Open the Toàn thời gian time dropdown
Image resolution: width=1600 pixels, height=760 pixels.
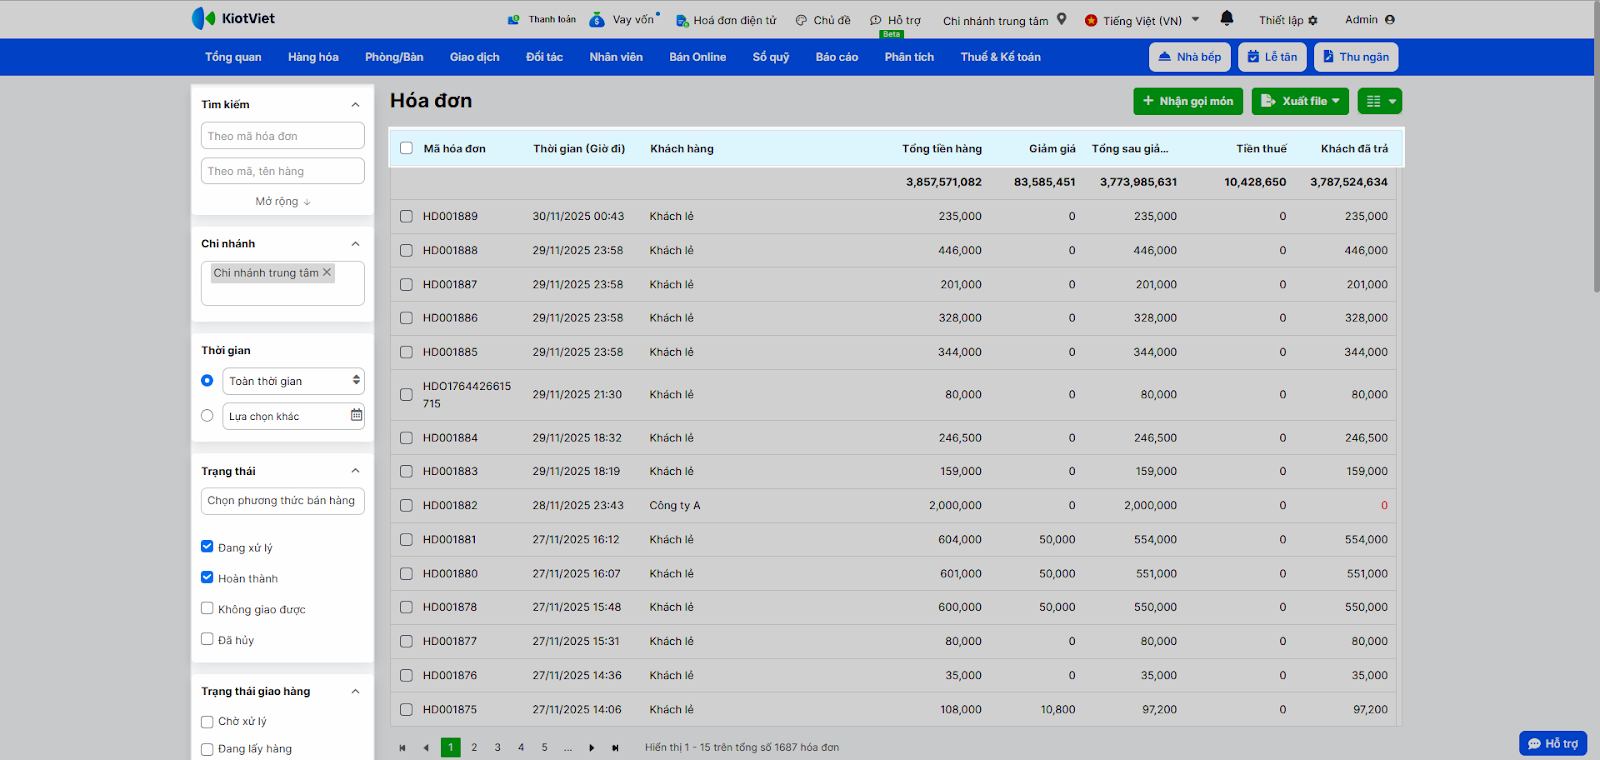click(293, 381)
